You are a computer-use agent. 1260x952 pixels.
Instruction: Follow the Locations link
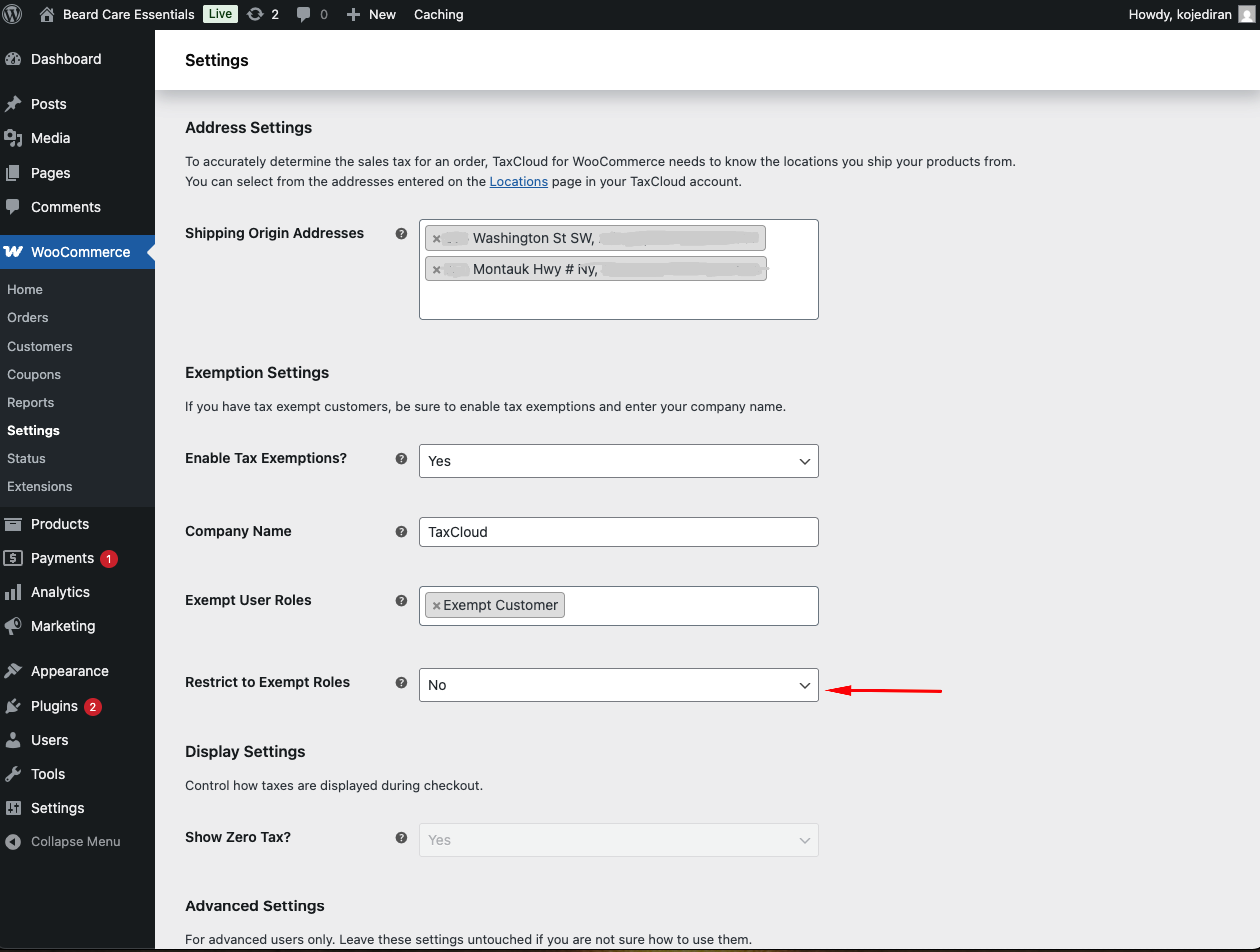pos(519,181)
